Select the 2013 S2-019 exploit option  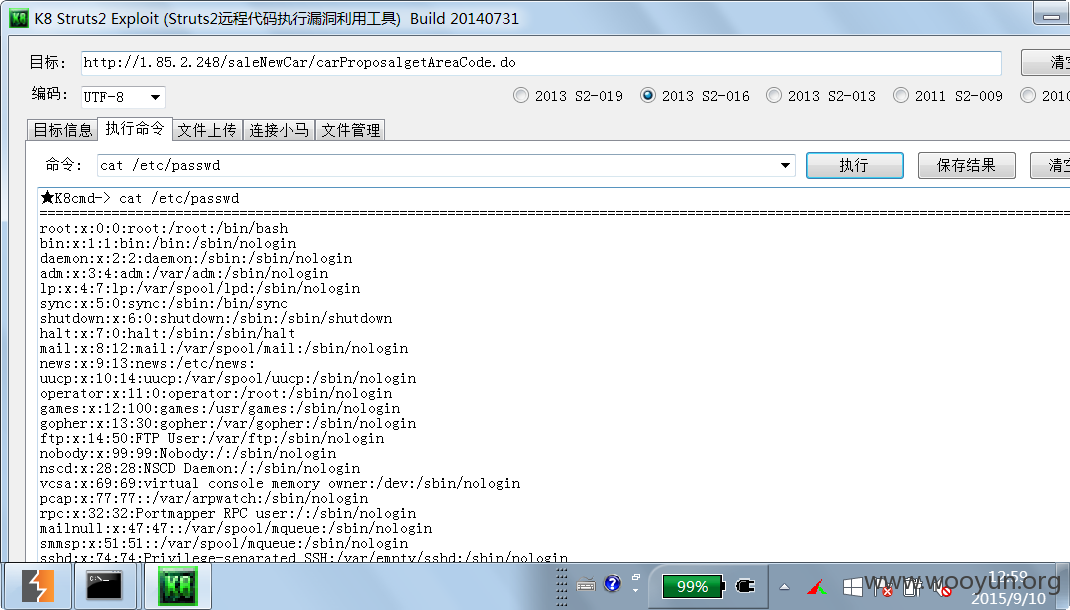[568, 96]
